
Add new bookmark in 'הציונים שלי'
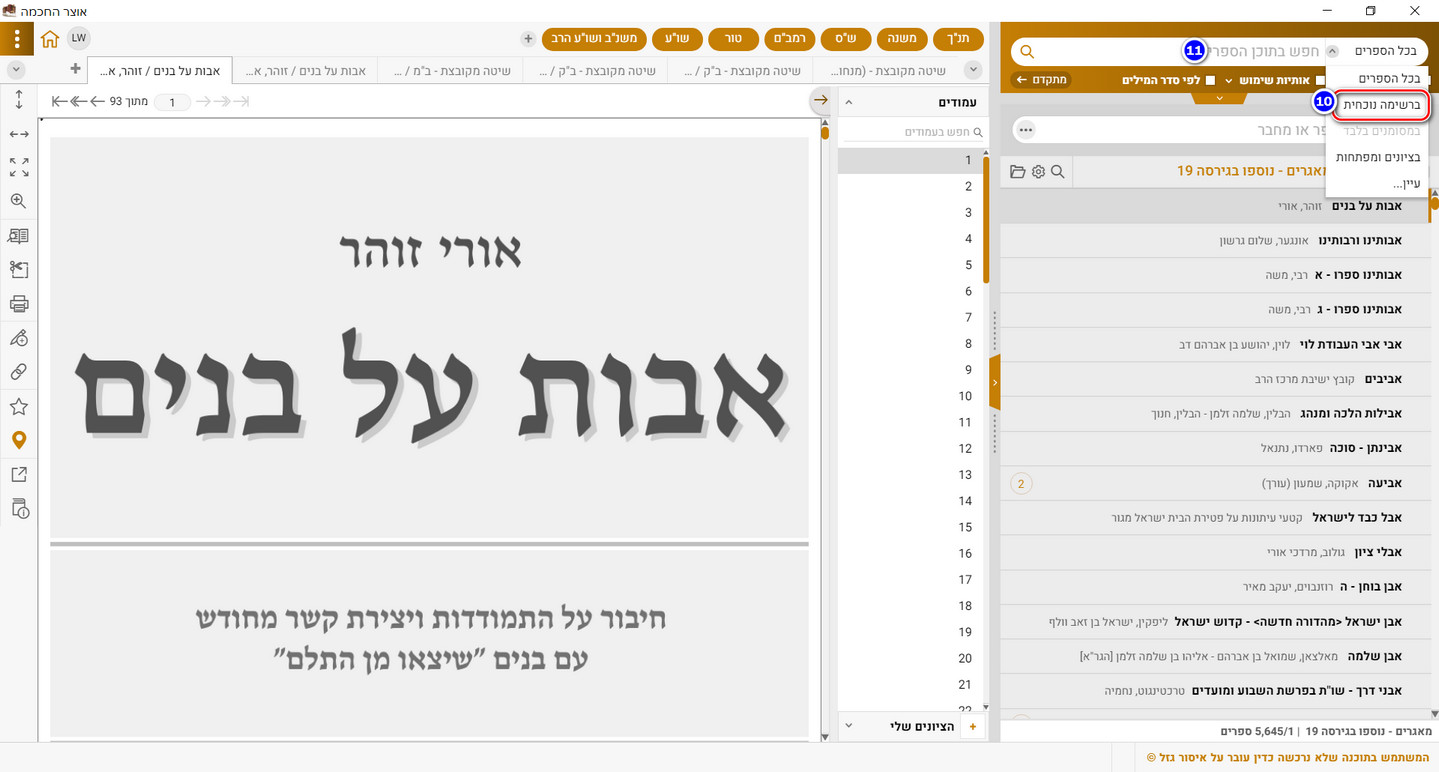[x=973, y=727]
